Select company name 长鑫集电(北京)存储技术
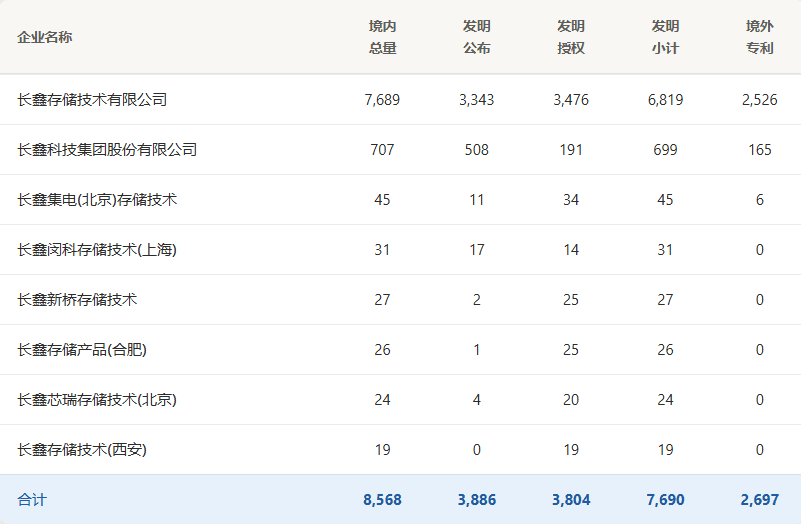Screen dimensions: 801x524 coord(97,200)
